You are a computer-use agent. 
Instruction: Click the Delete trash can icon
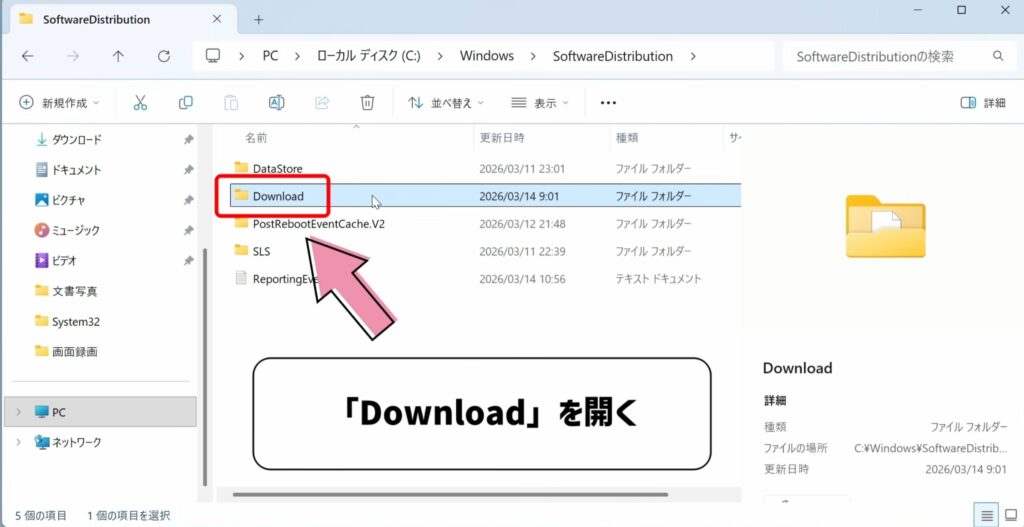click(368, 103)
